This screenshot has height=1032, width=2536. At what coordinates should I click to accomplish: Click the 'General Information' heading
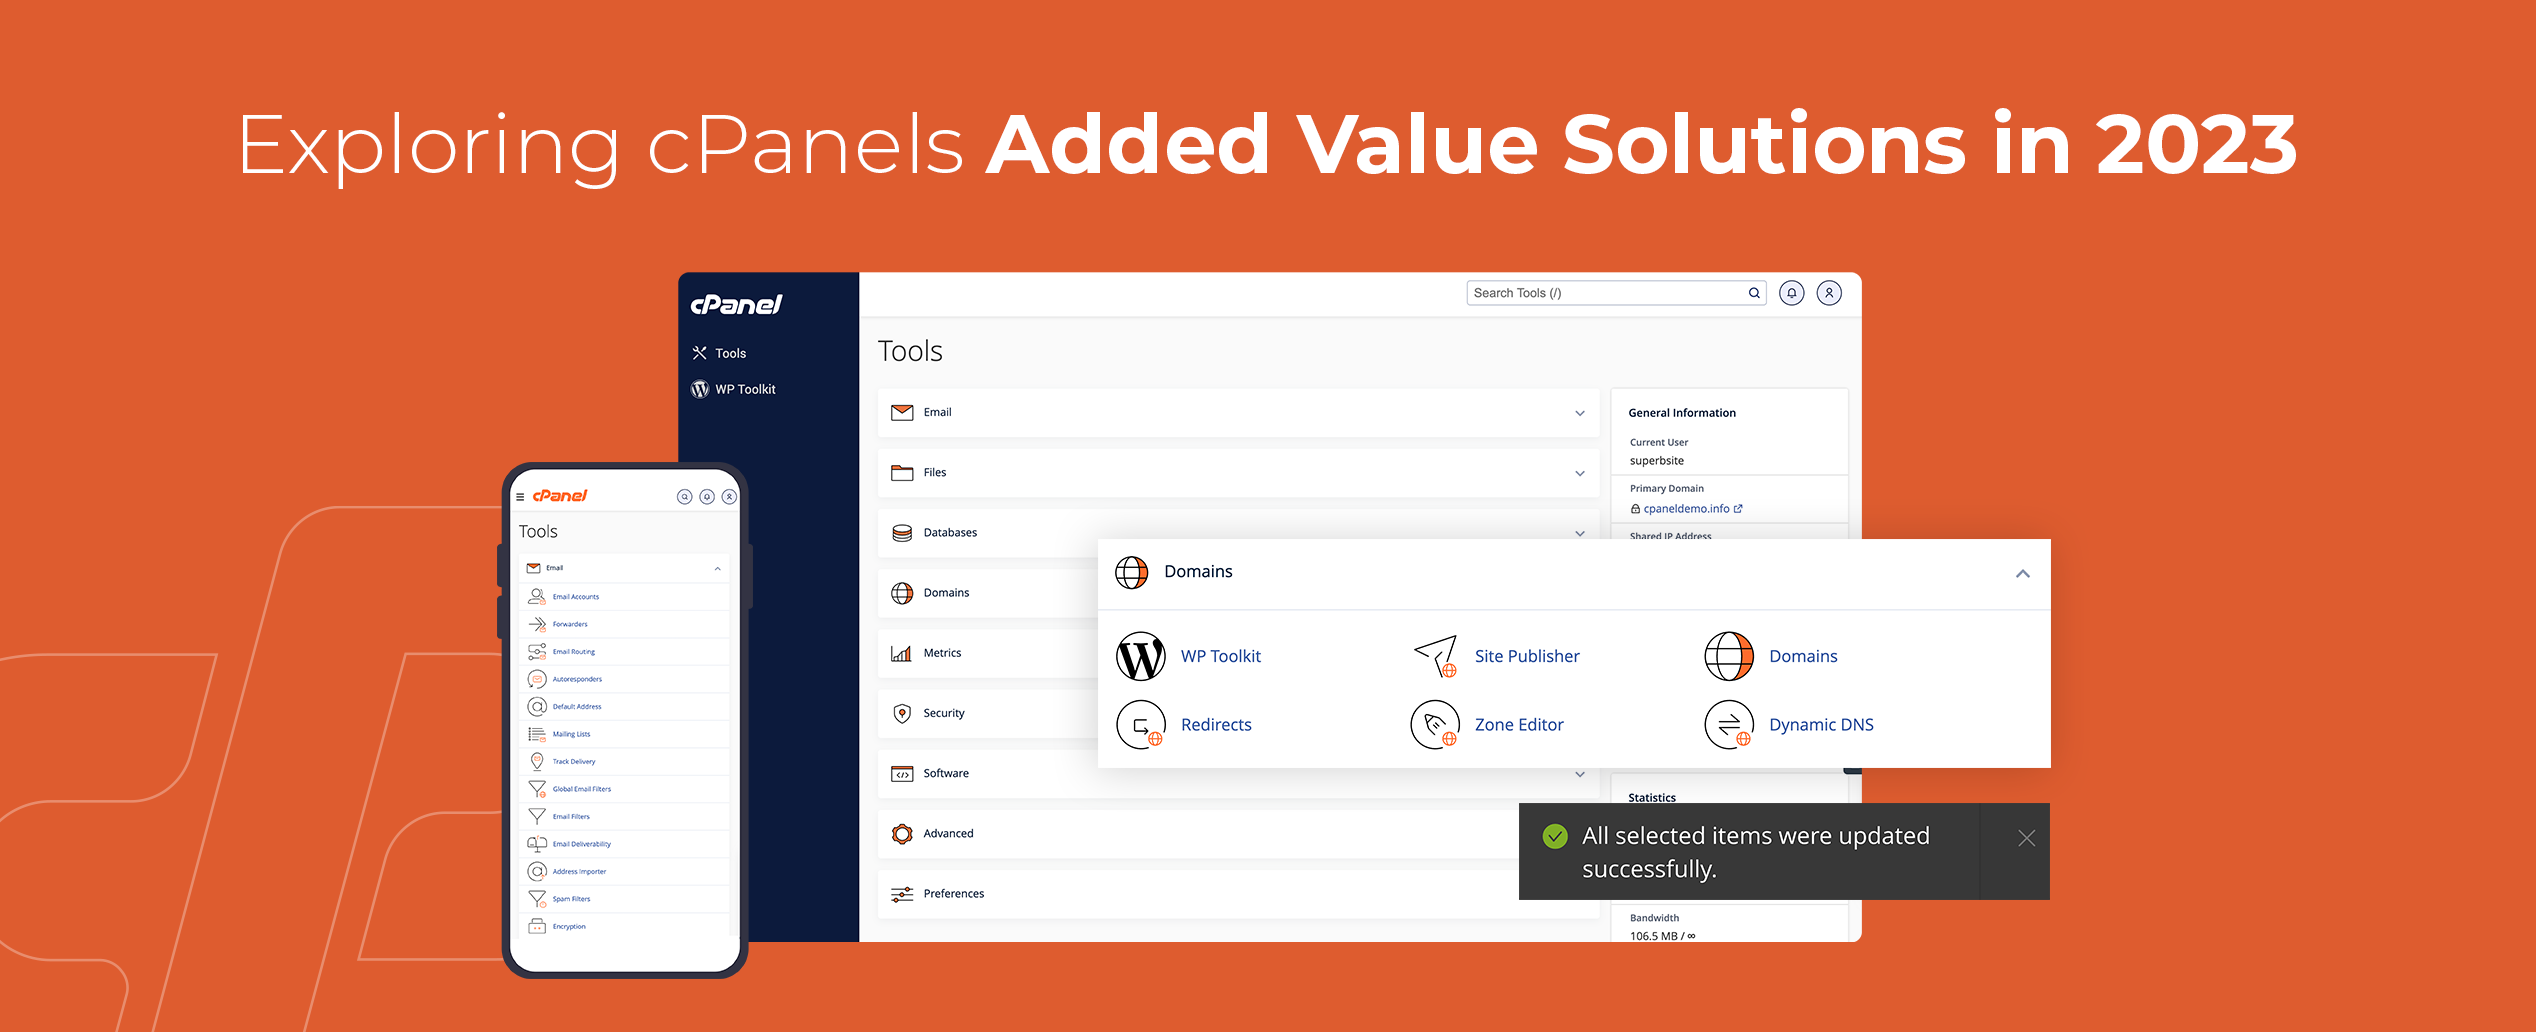click(x=1682, y=413)
